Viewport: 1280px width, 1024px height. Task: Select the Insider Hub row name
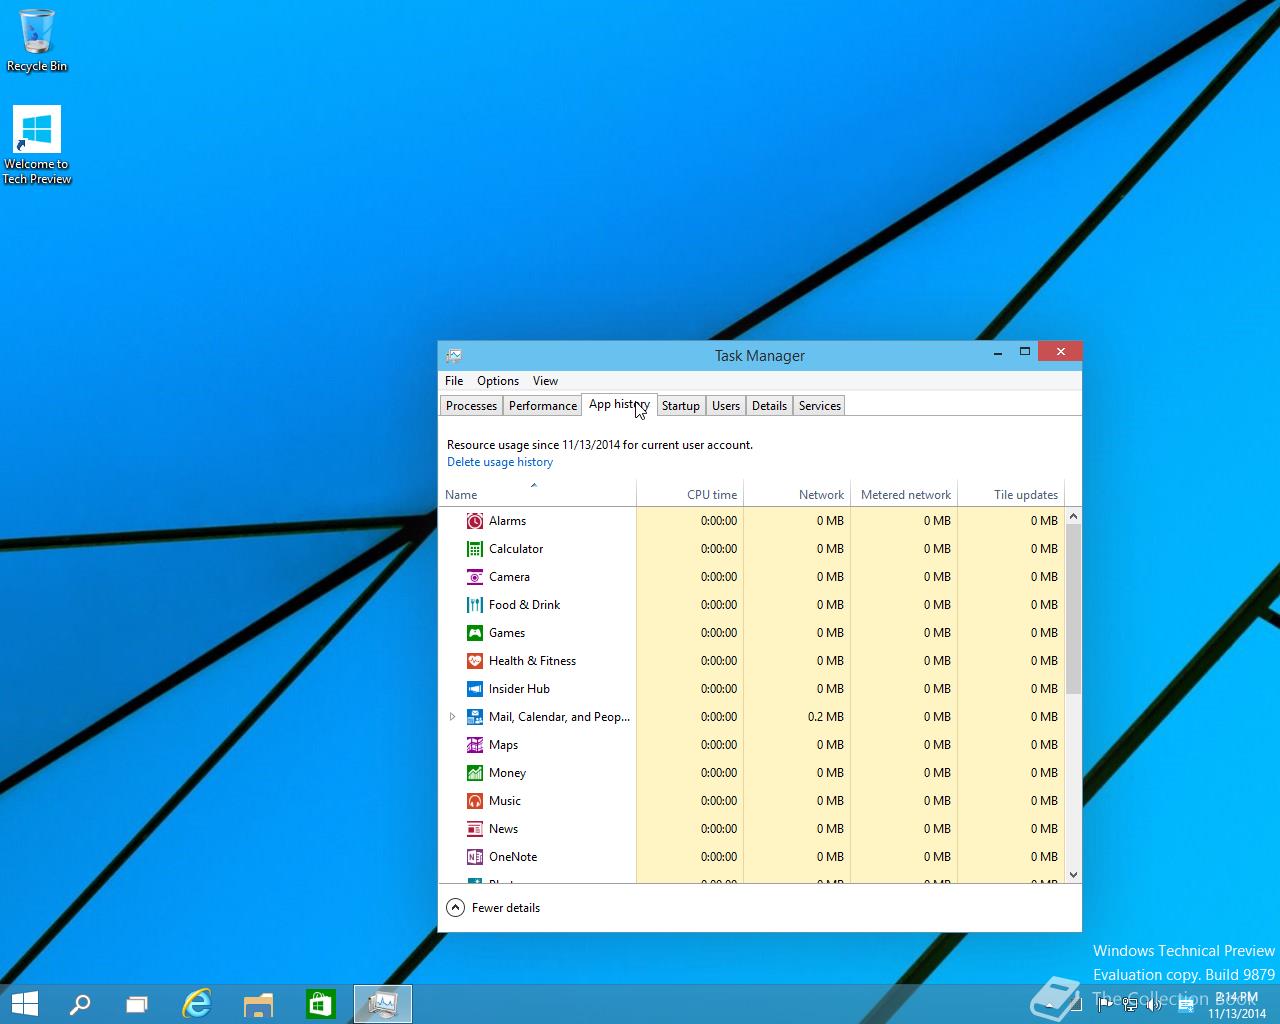519,689
